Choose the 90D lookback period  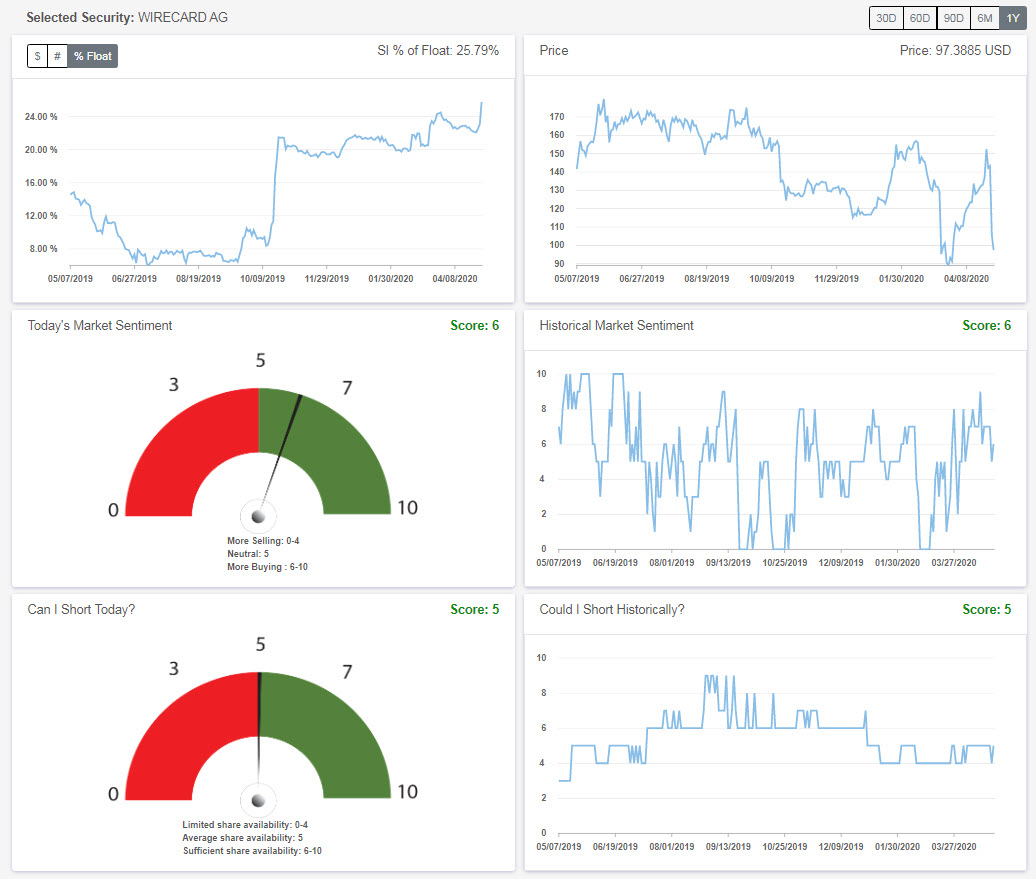pyautogui.click(x=953, y=17)
